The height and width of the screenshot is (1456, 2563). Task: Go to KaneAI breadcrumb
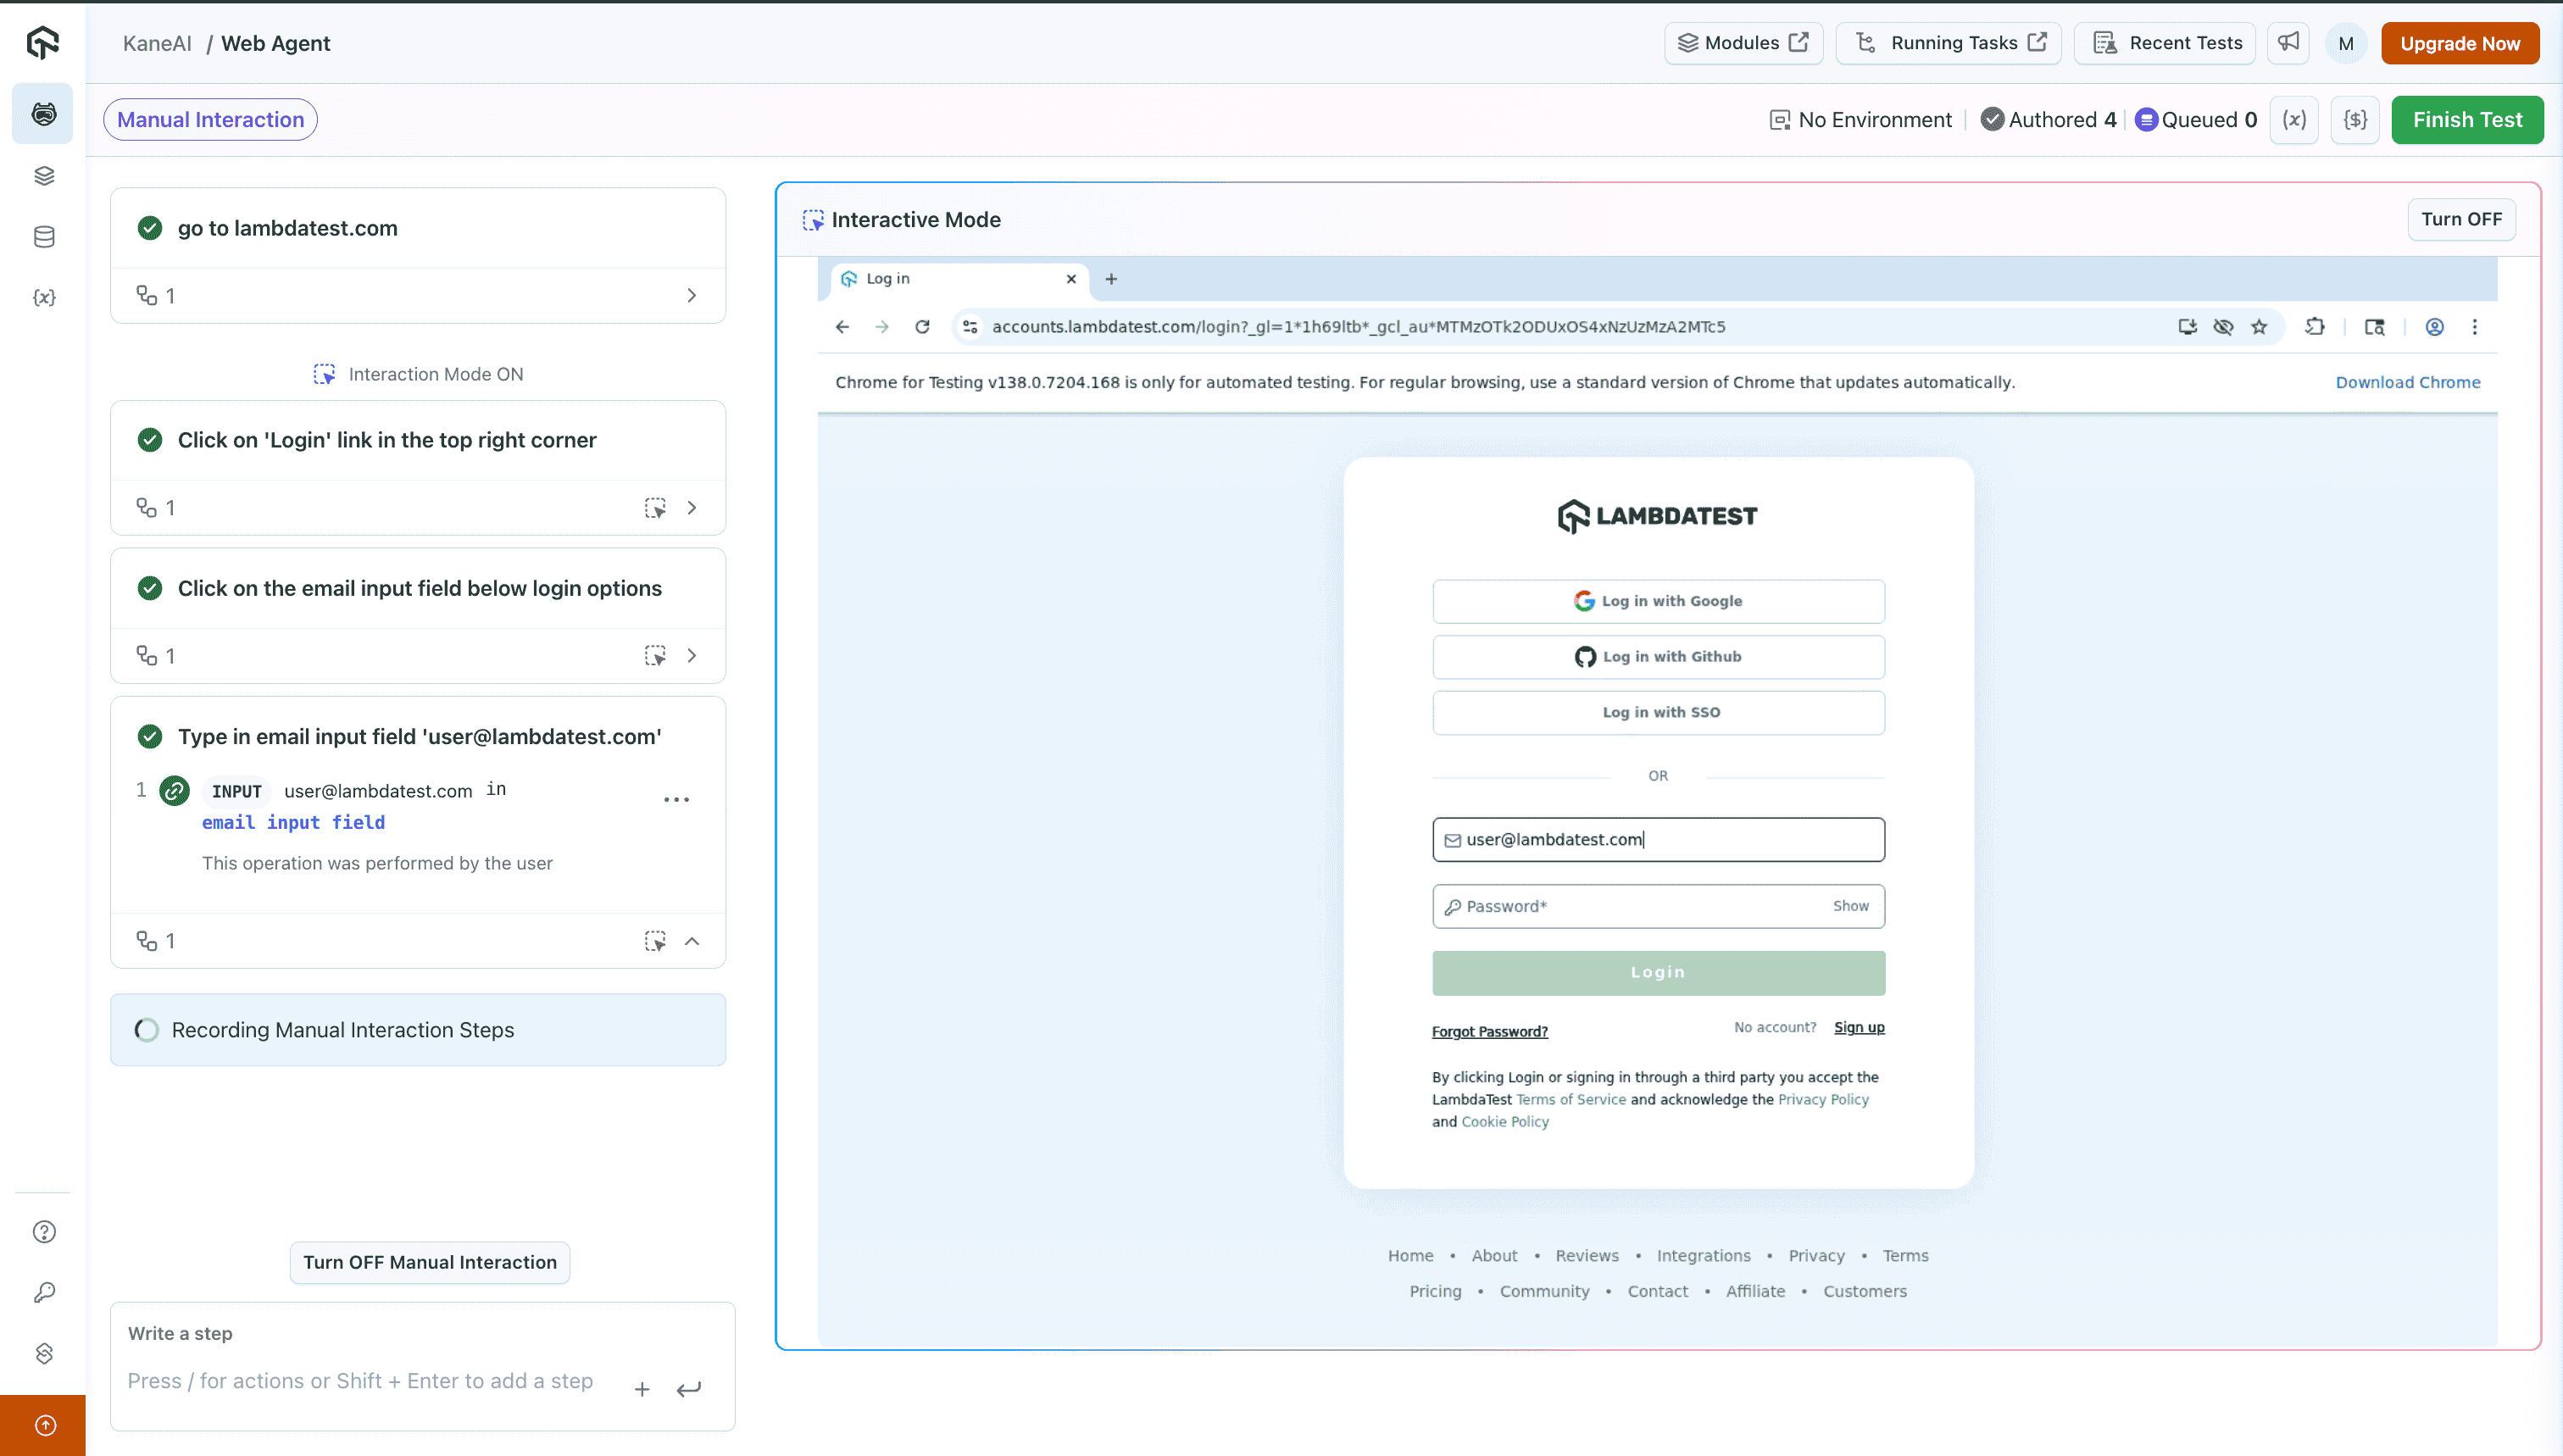point(157,43)
